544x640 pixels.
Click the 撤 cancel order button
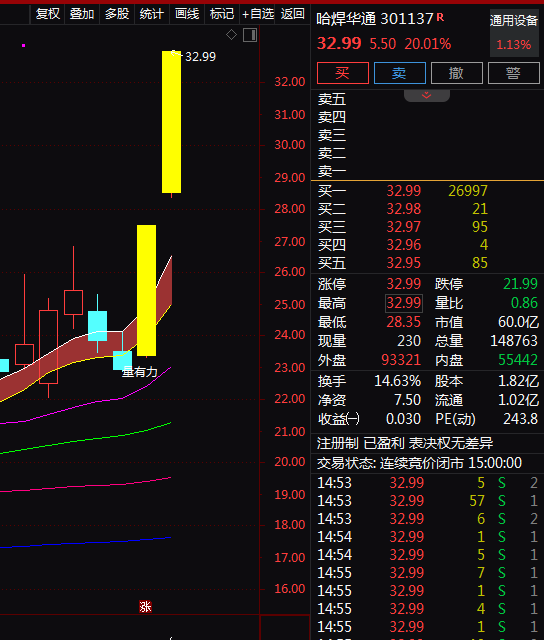457,73
